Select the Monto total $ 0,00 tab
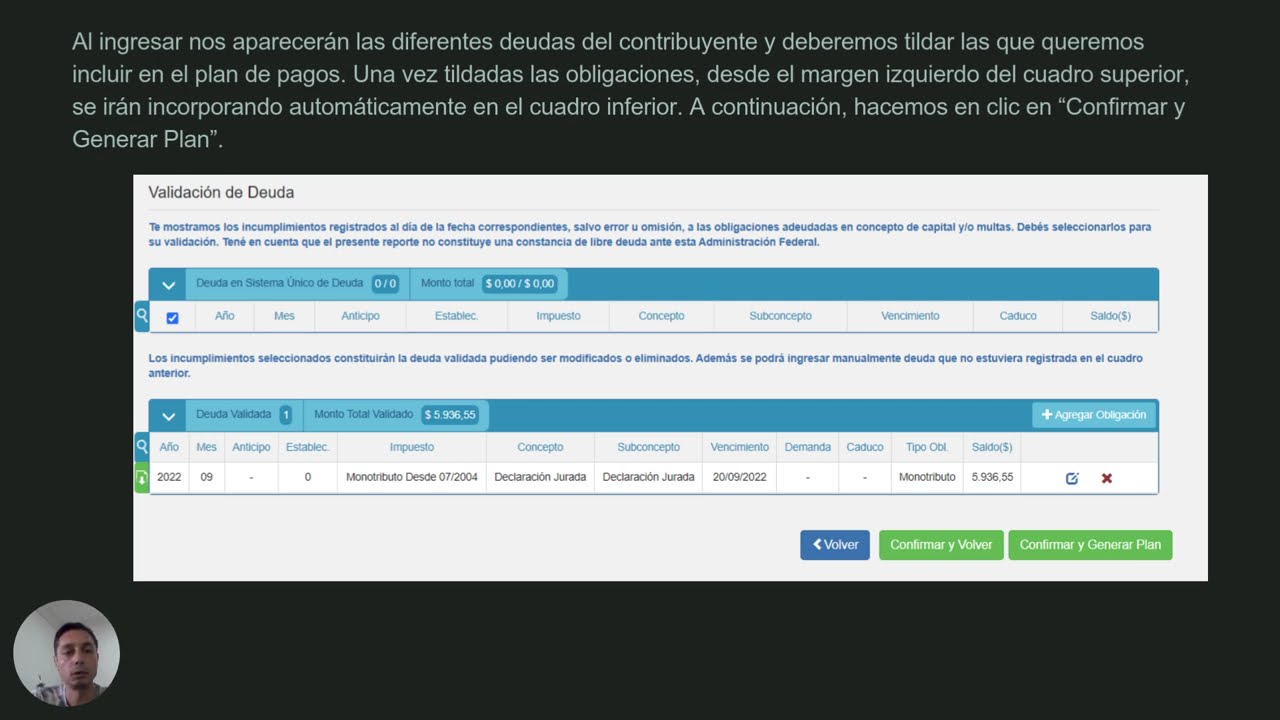1280x720 pixels. pos(489,283)
